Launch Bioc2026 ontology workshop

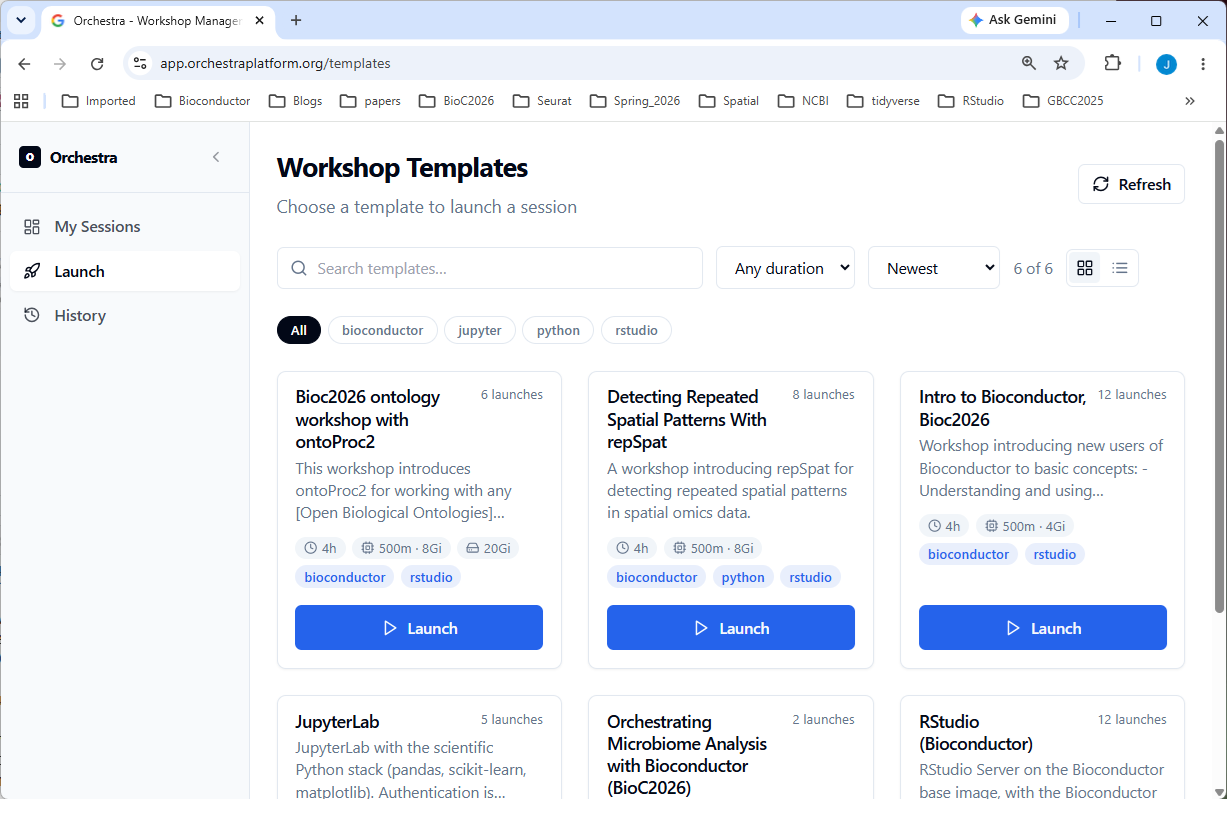(419, 628)
